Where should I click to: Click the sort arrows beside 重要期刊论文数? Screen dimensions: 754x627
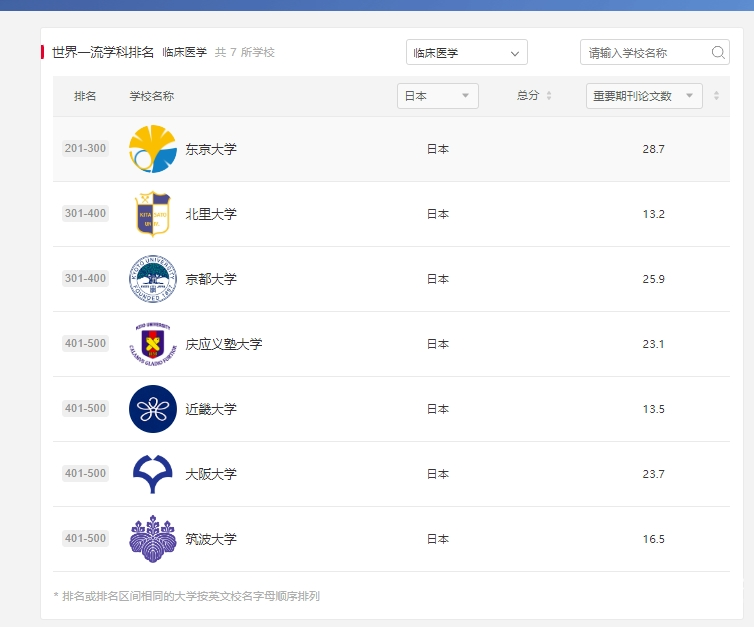[x=716, y=96]
